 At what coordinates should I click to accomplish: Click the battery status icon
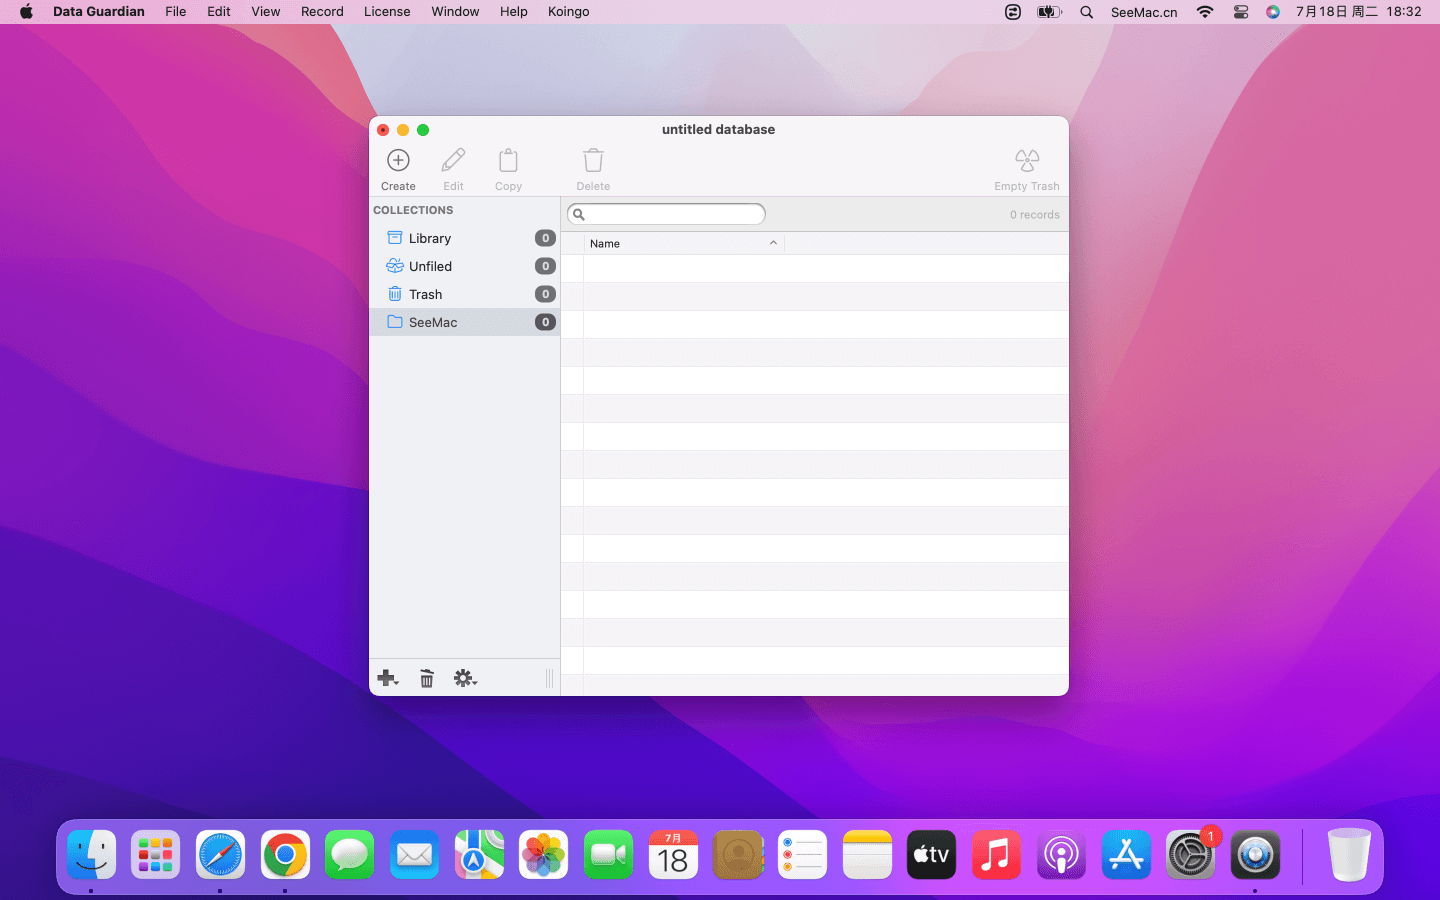(1049, 12)
